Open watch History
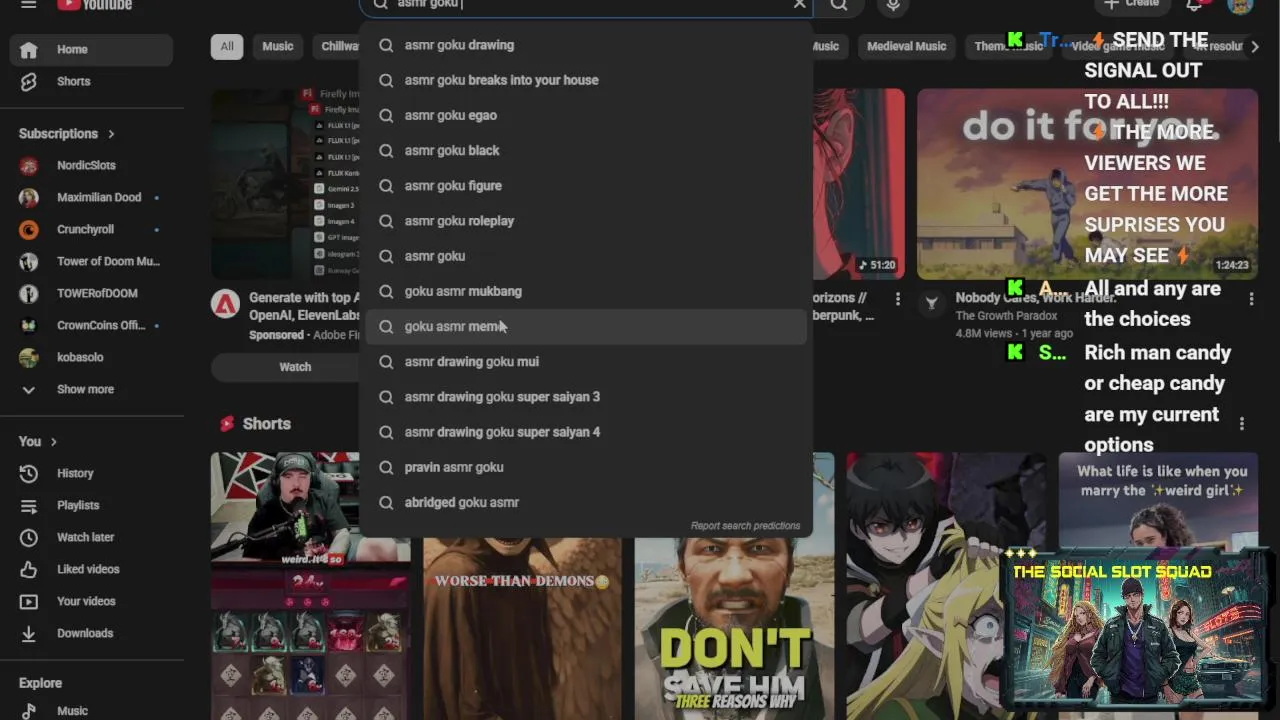This screenshot has height=720, width=1280. (92, 473)
